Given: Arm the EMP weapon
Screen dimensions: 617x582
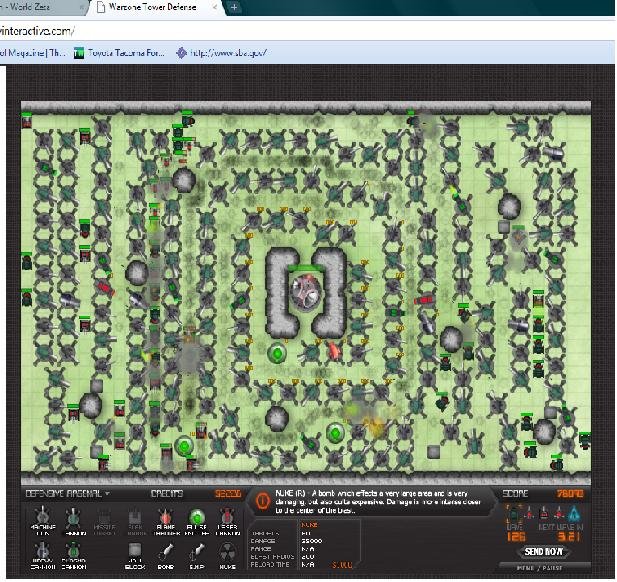Looking at the screenshot, I should pyautogui.click(x=197, y=556).
